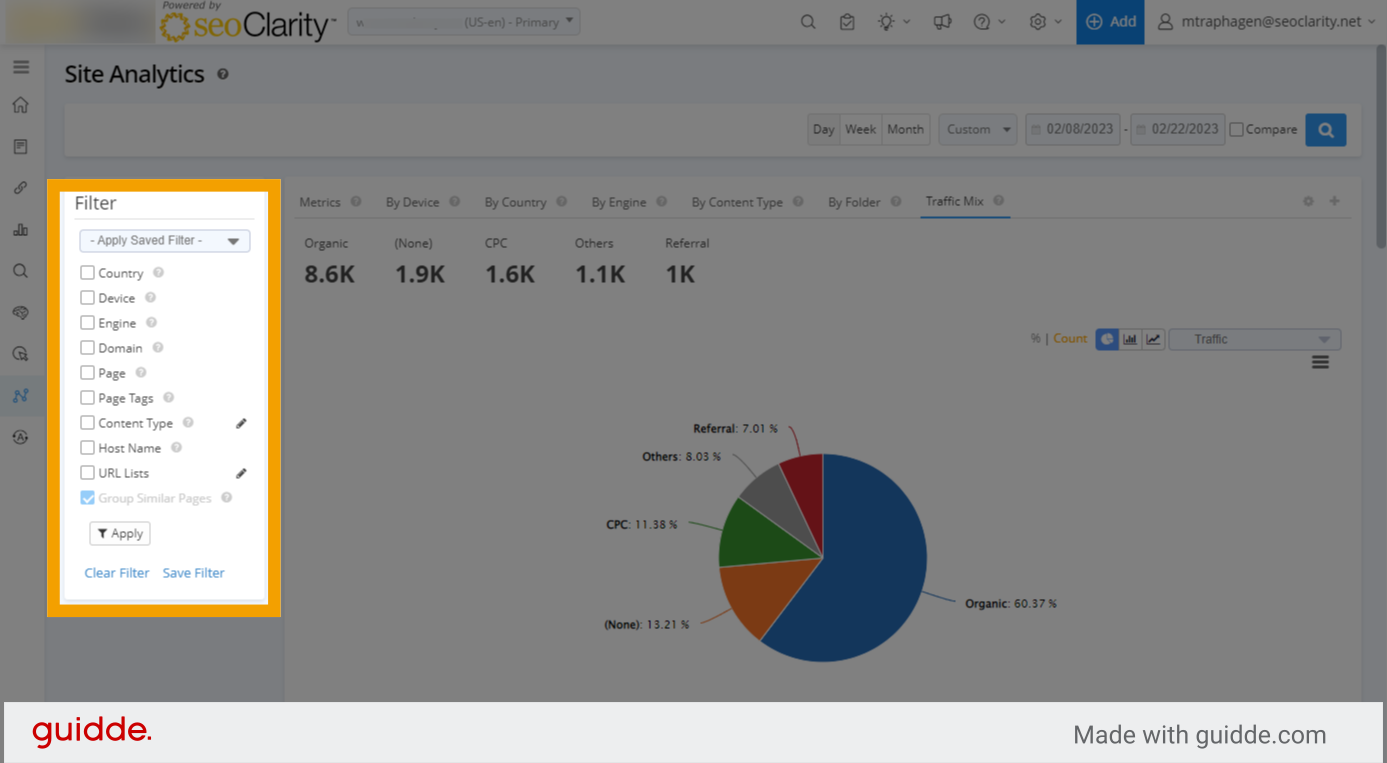
Task: Open the Traffic metric dropdown
Action: tap(1255, 339)
